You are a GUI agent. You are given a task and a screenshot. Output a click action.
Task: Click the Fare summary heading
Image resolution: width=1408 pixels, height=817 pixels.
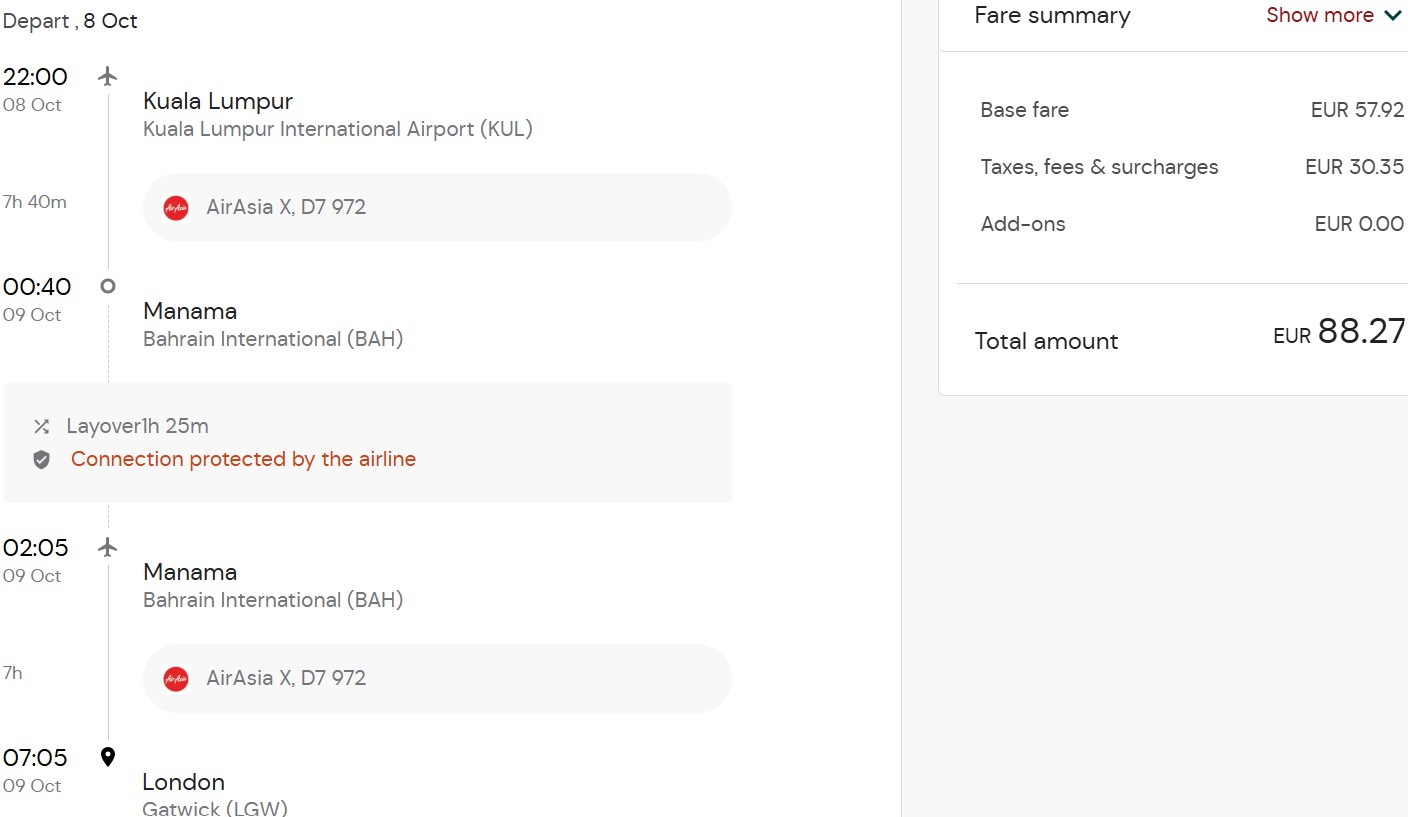pos(1052,15)
